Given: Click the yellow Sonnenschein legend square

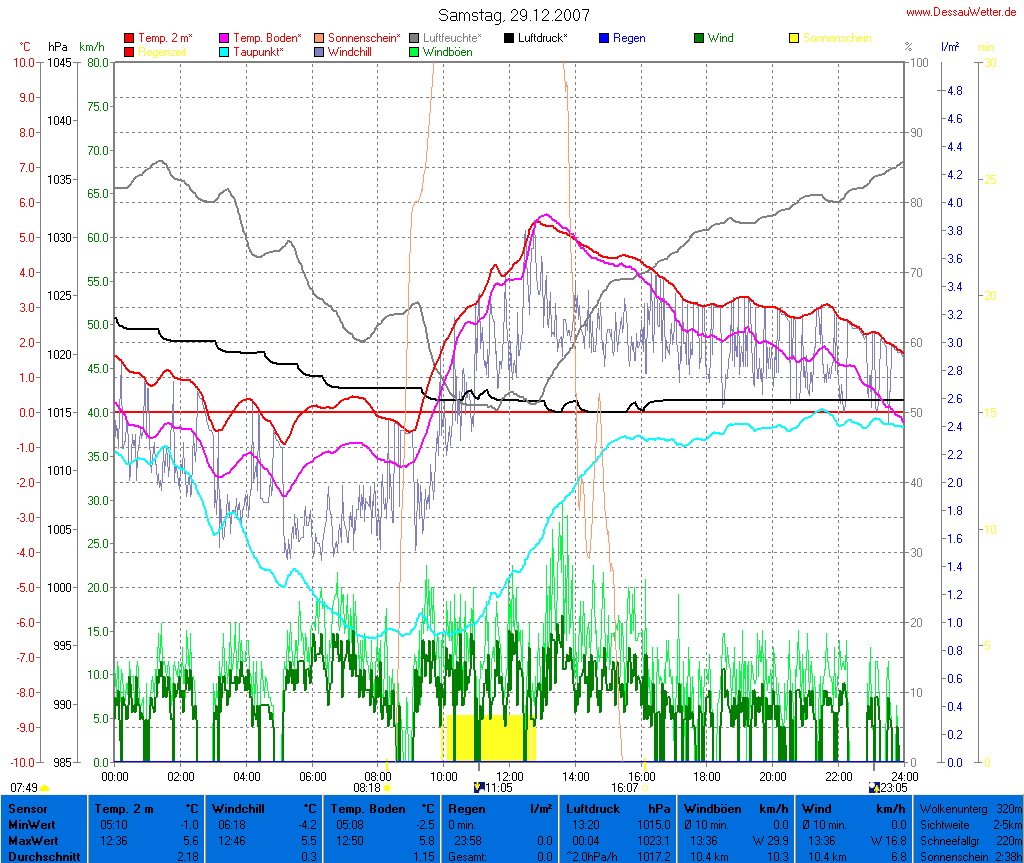Looking at the screenshot, I should [794, 38].
